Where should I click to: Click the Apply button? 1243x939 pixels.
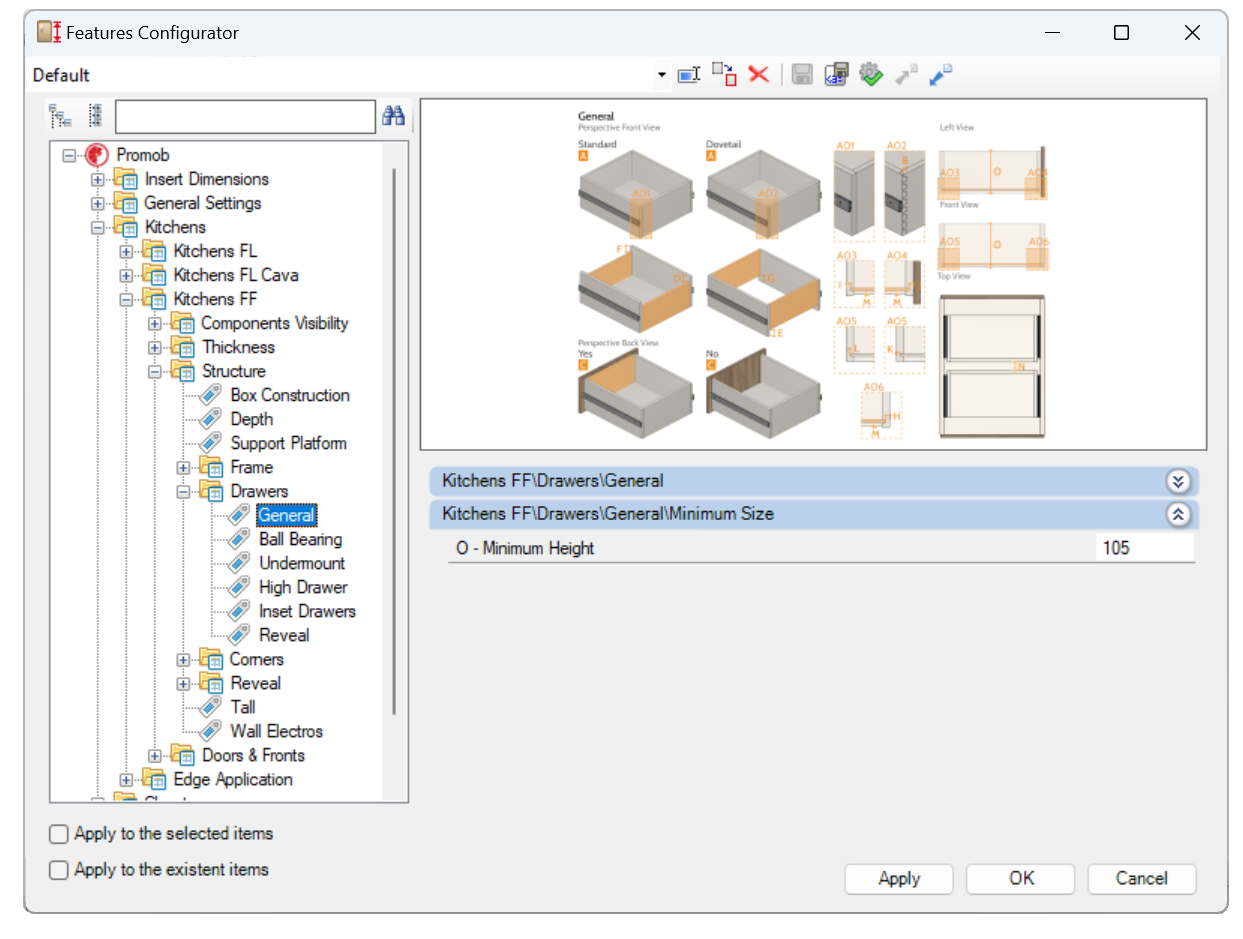click(x=899, y=878)
